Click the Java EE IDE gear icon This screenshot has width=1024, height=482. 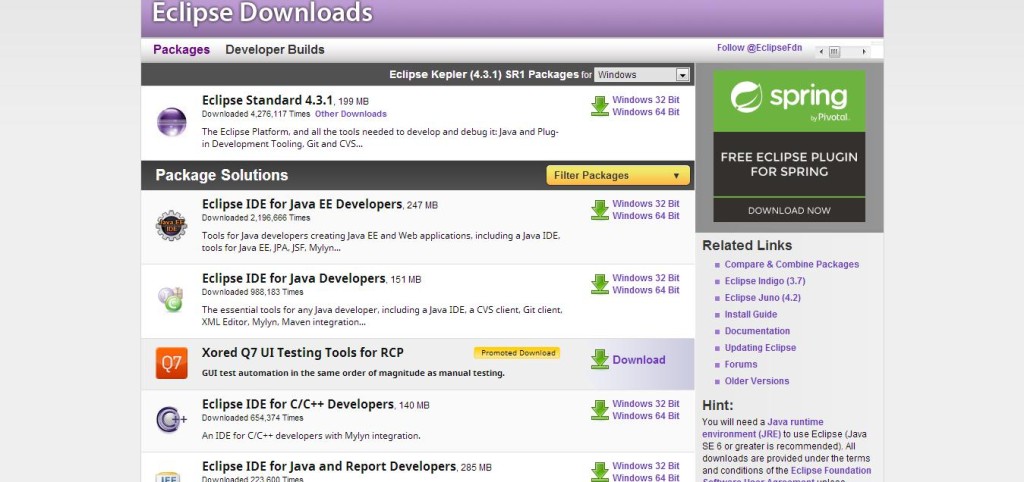(x=171, y=225)
